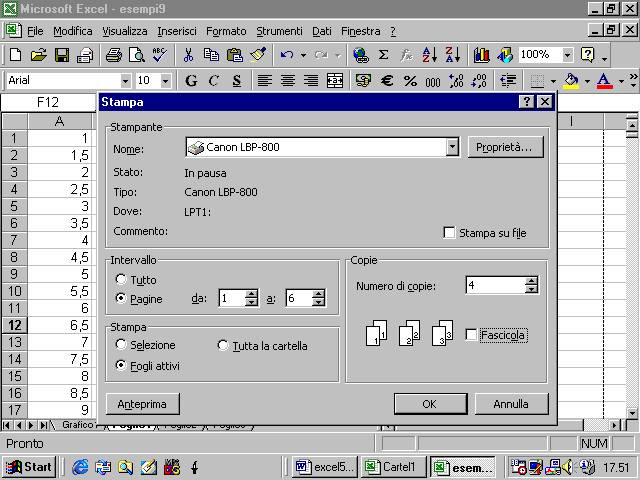Open the Strumenti menu

[x=279, y=31]
